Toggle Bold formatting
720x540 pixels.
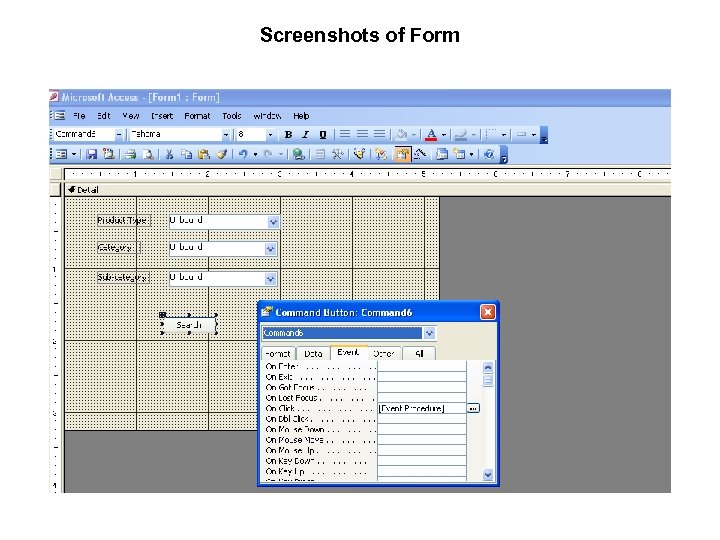[x=288, y=135]
